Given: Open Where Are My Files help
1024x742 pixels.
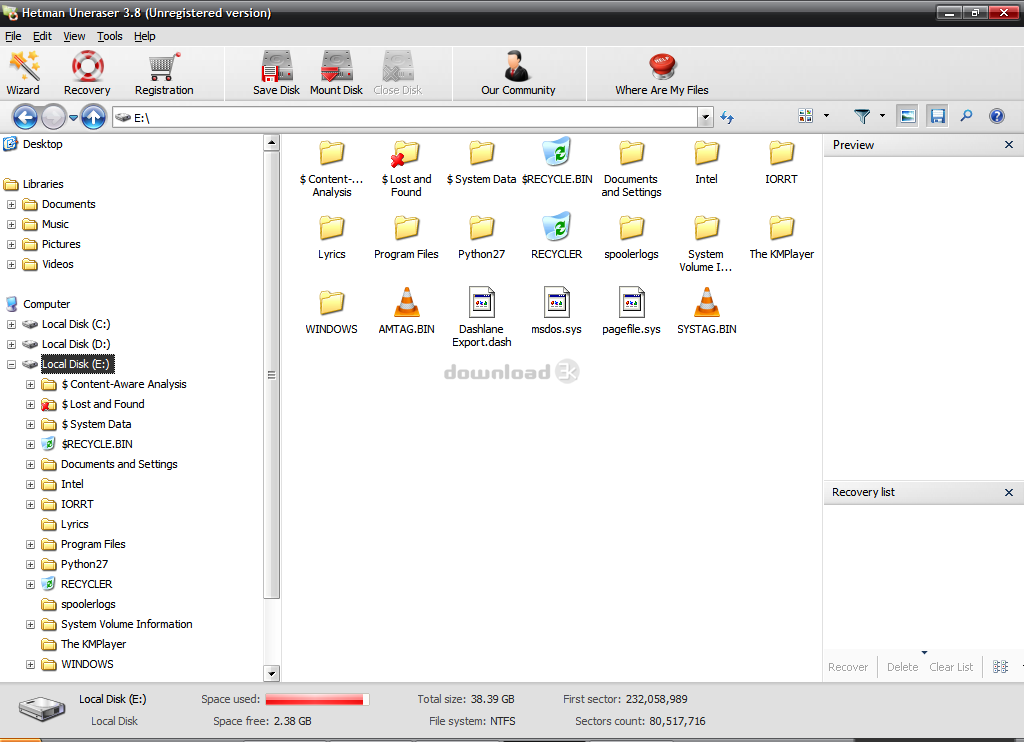Looking at the screenshot, I should (x=662, y=73).
